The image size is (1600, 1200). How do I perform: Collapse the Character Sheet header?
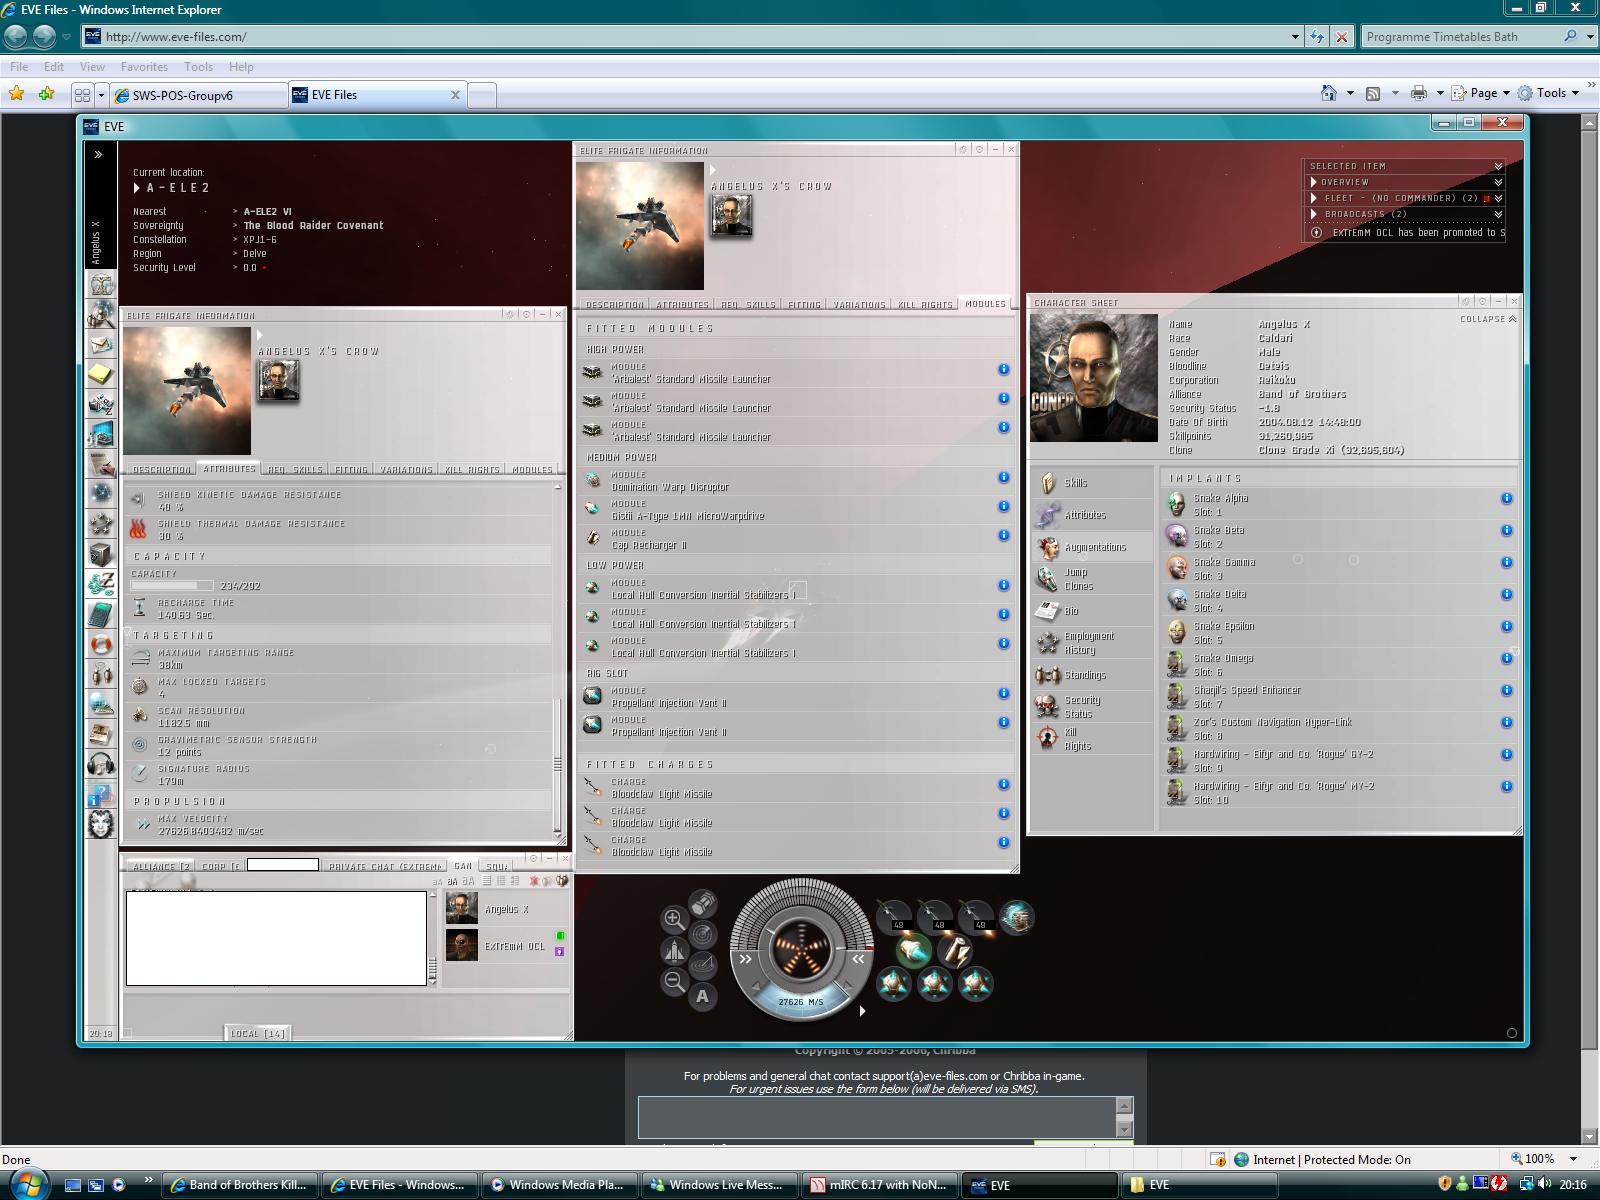point(1488,319)
